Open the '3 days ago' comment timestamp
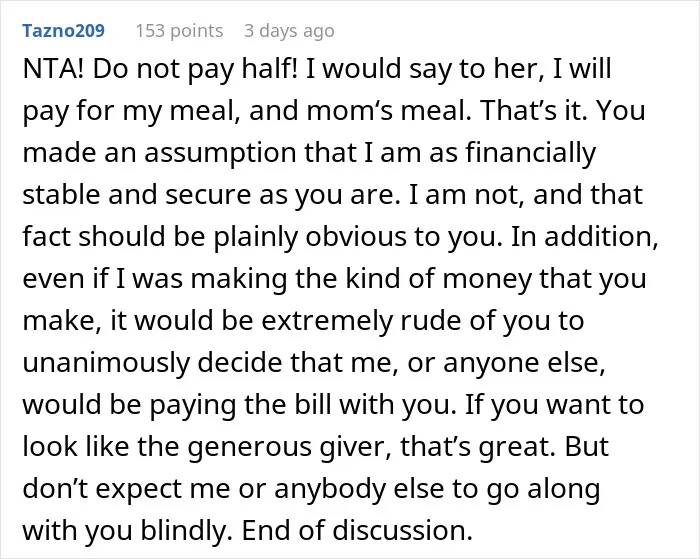The width and height of the screenshot is (700, 559). point(289,31)
